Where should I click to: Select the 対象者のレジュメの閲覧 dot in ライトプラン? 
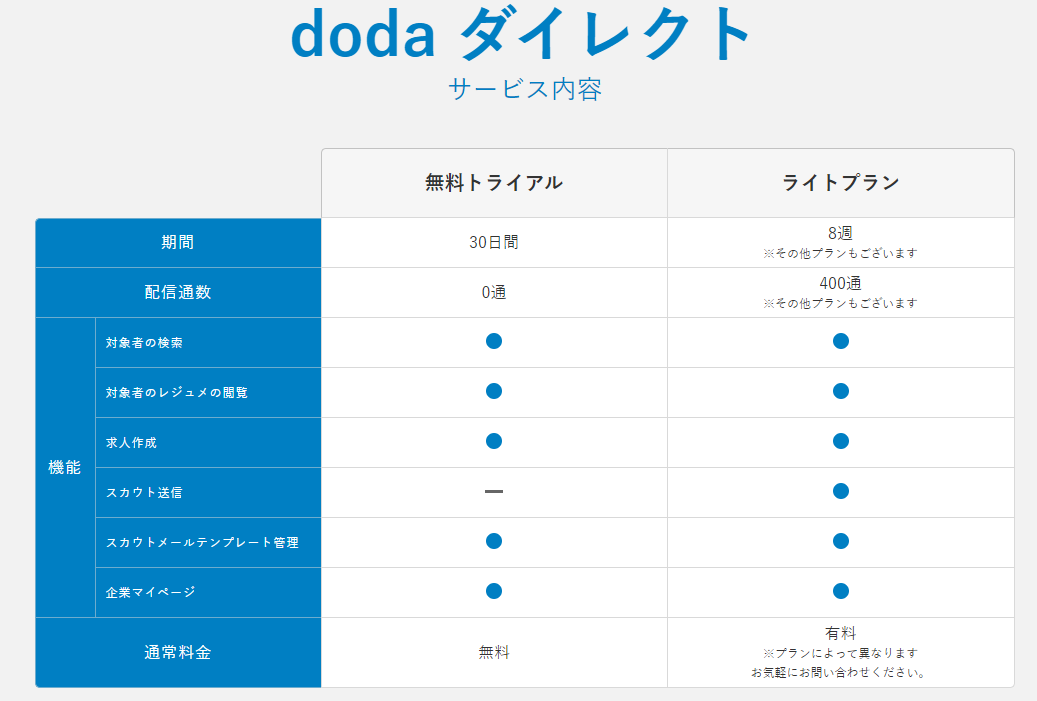[841, 391]
